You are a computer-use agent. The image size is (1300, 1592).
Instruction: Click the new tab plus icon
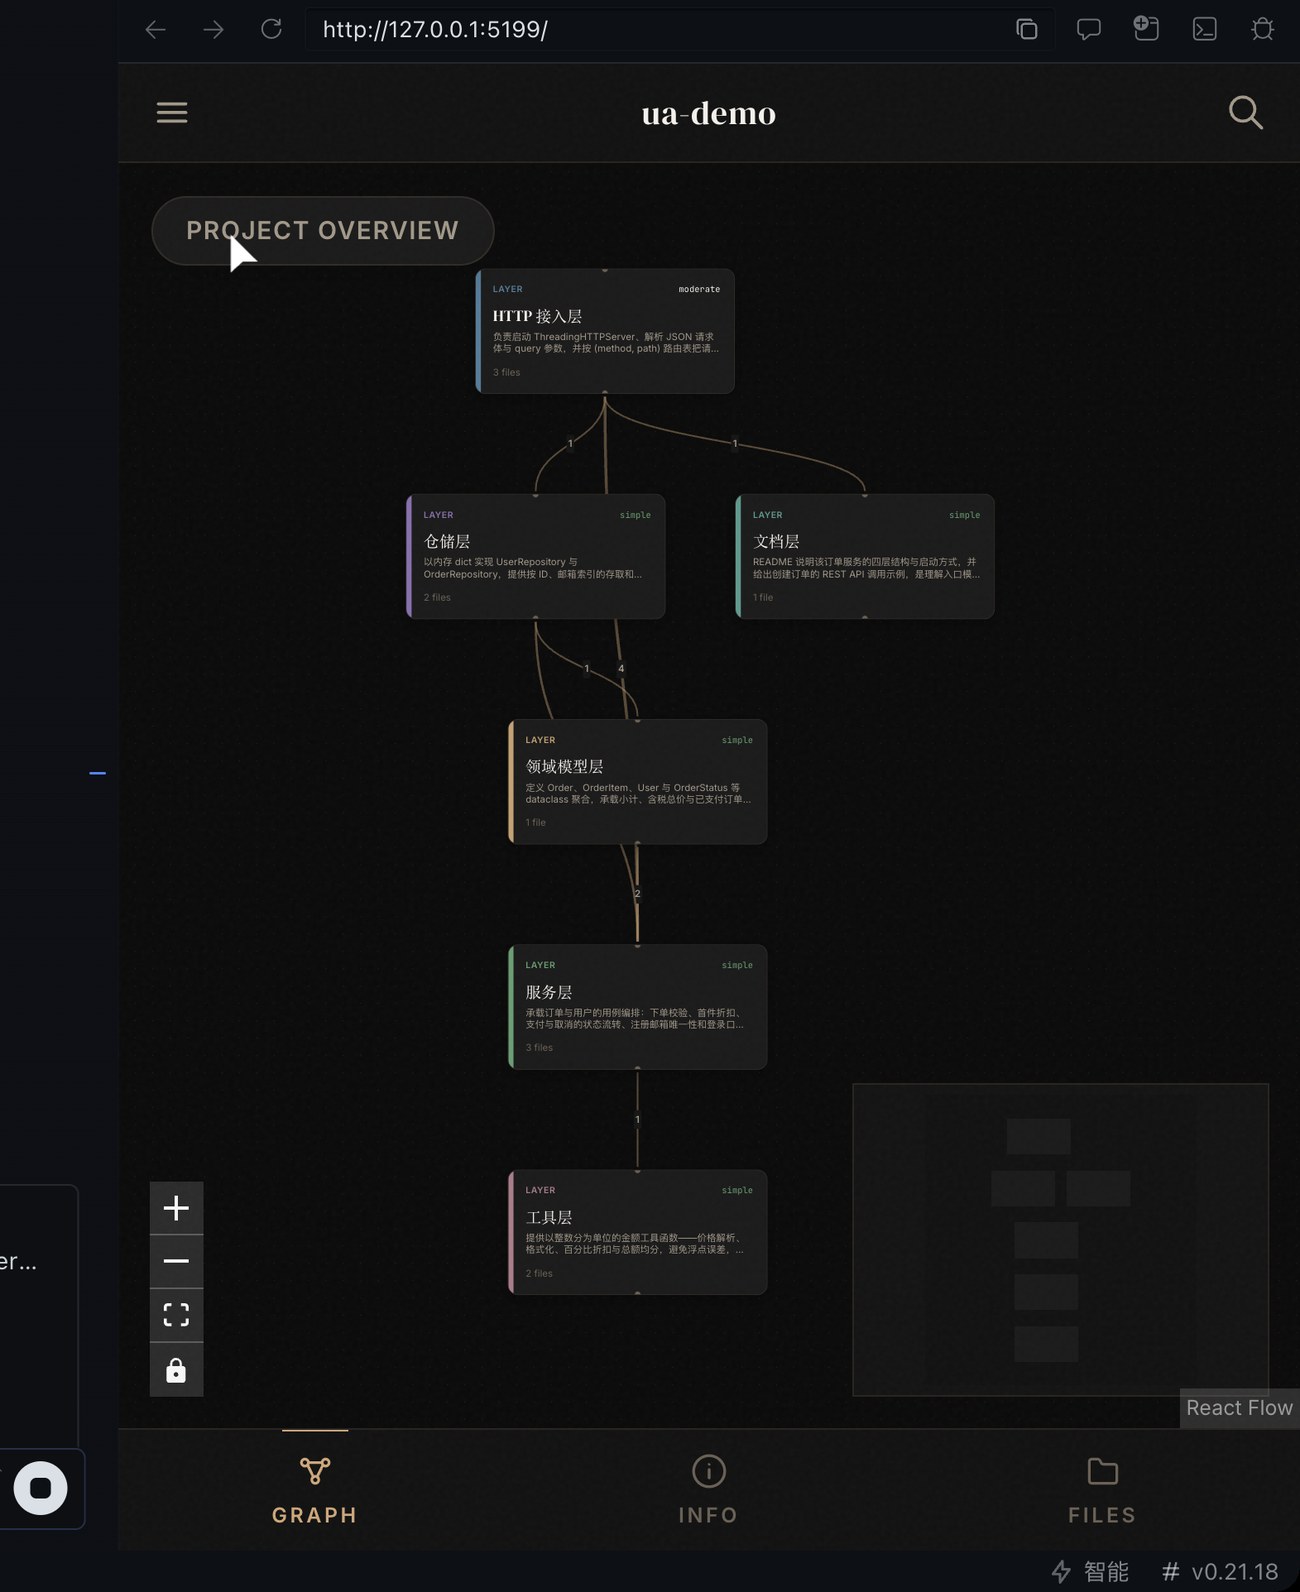pos(1146,28)
